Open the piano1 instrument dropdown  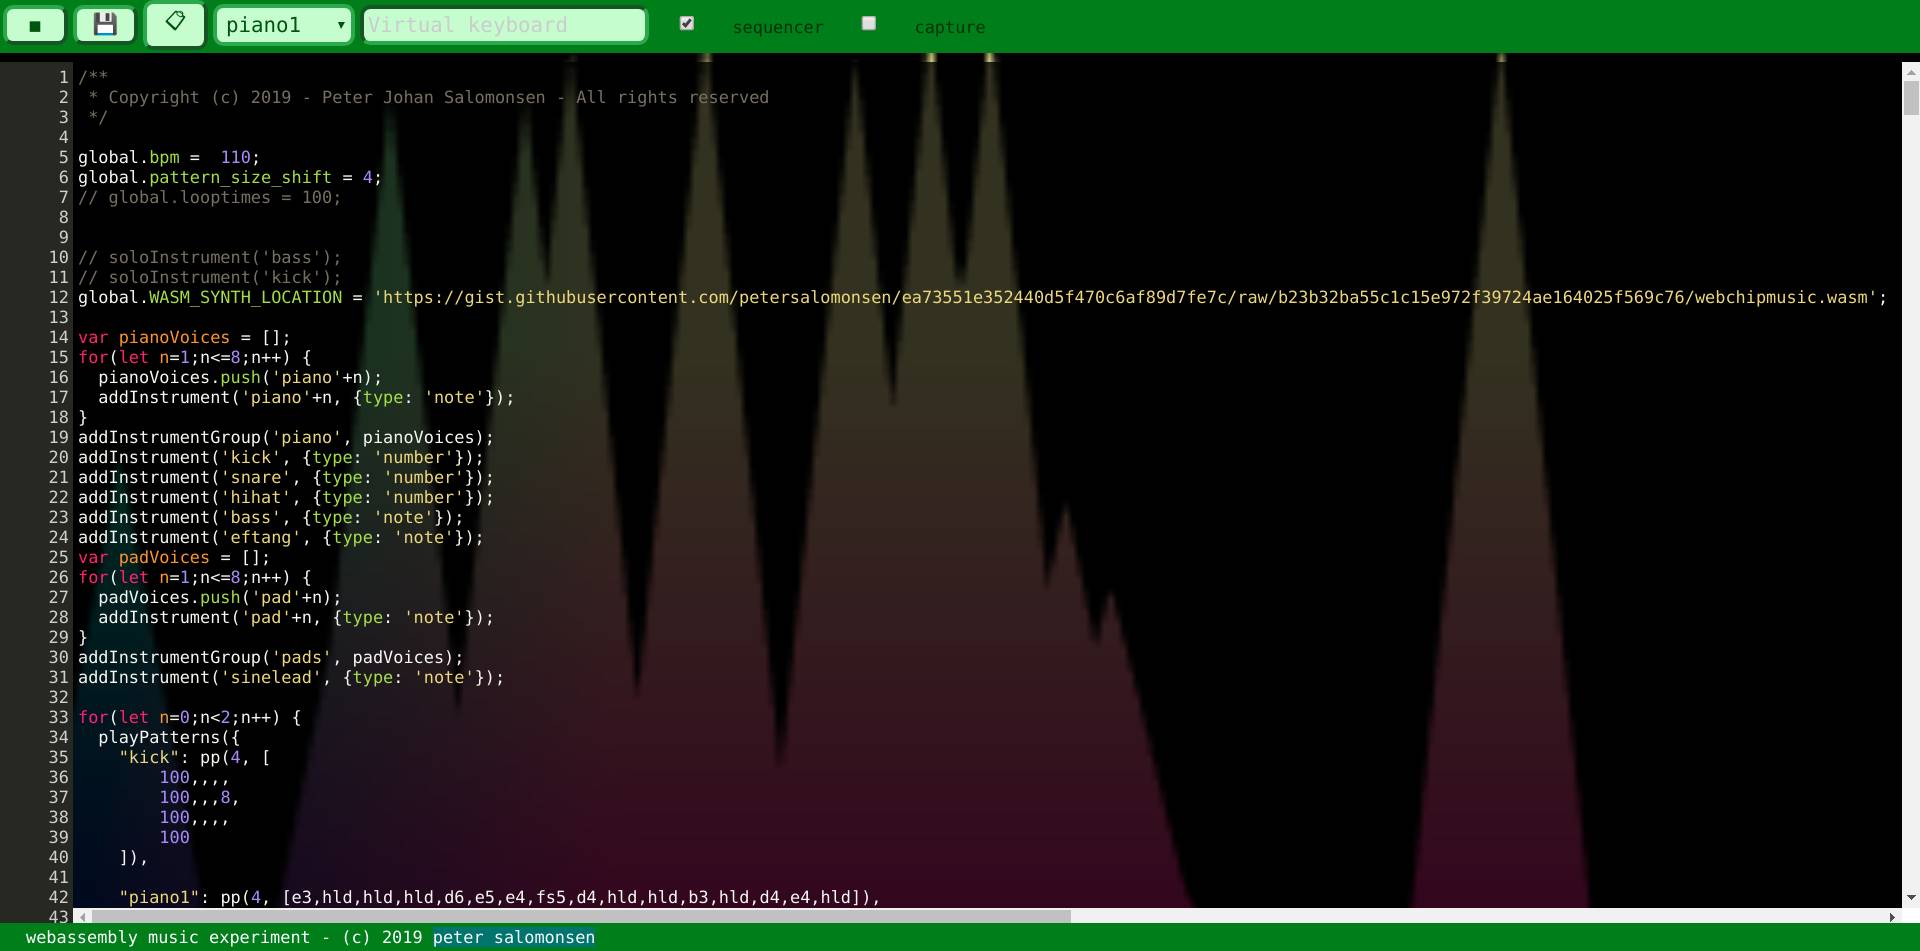(x=278, y=24)
